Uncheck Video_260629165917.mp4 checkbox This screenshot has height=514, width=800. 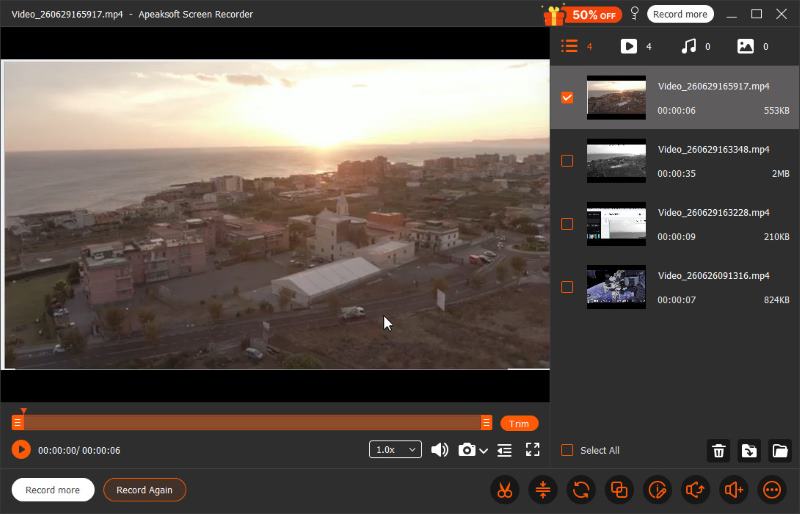pyautogui.click(x=567, y=97)
